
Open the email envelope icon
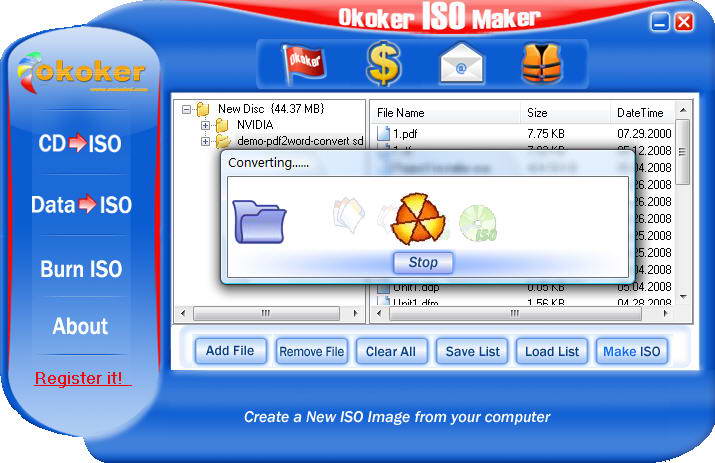(x=461, y=65)
